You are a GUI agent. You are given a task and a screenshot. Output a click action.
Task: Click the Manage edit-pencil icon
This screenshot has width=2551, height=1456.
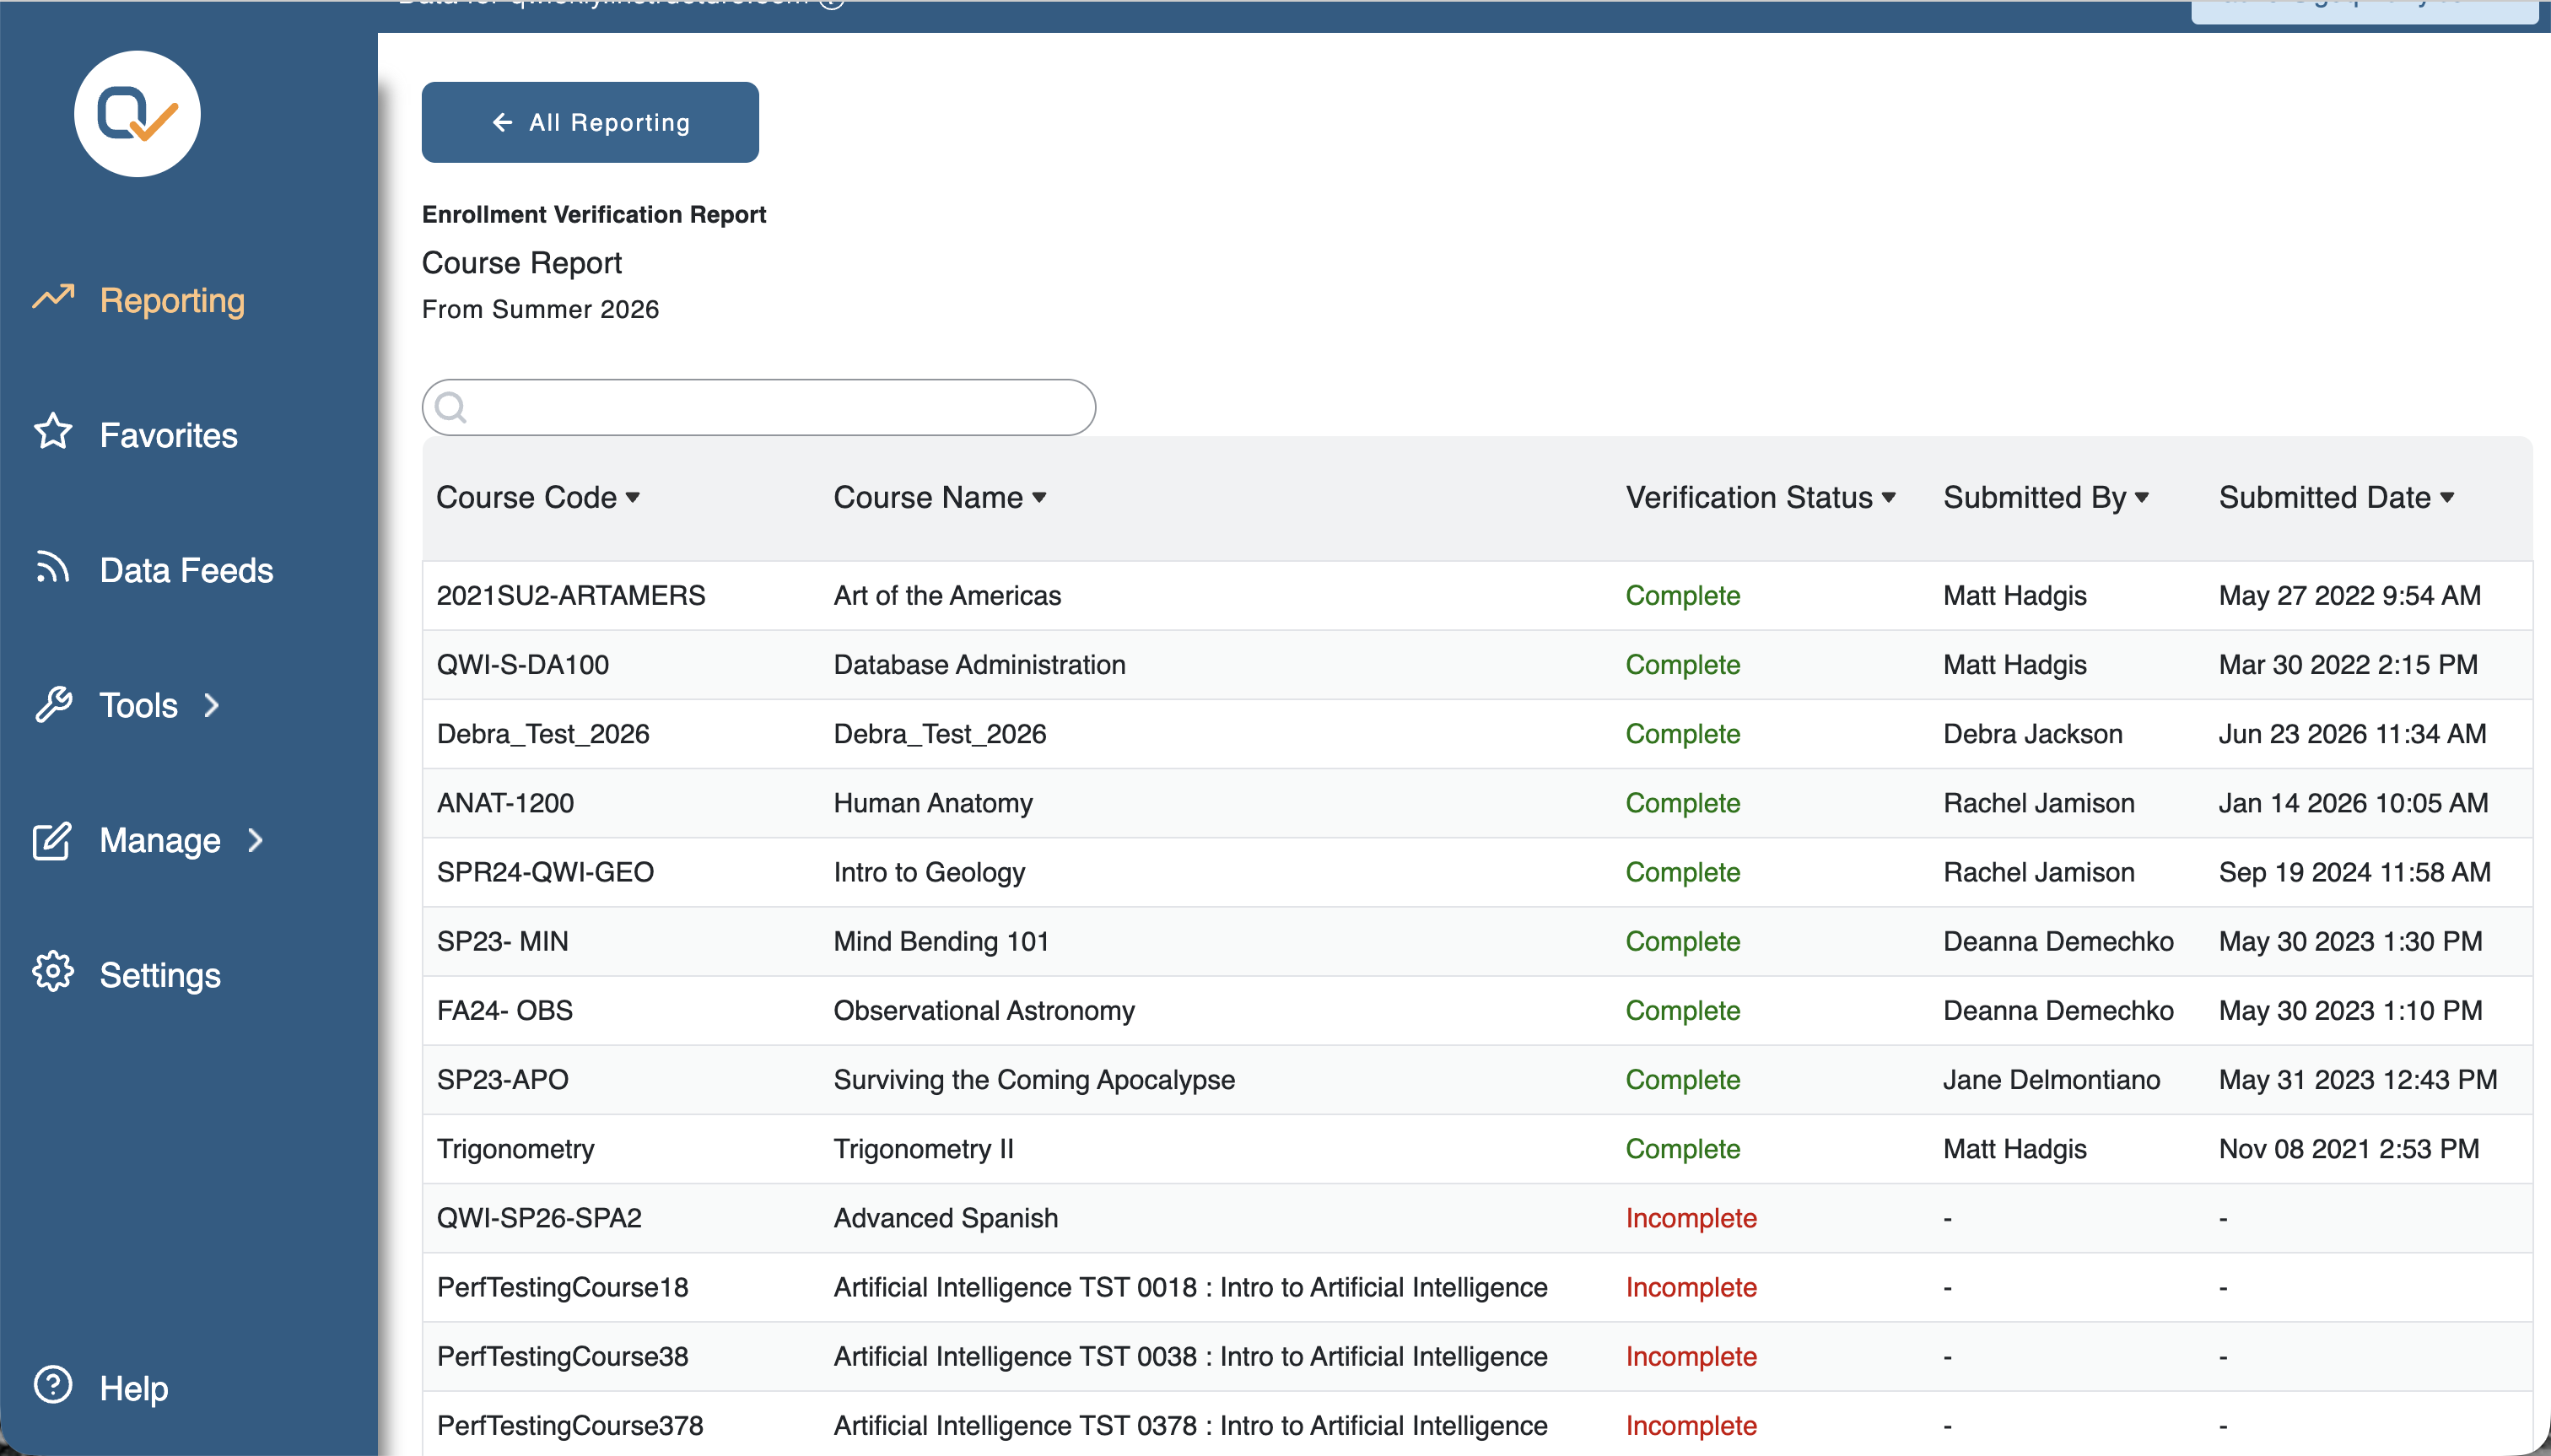coord(53,840)
